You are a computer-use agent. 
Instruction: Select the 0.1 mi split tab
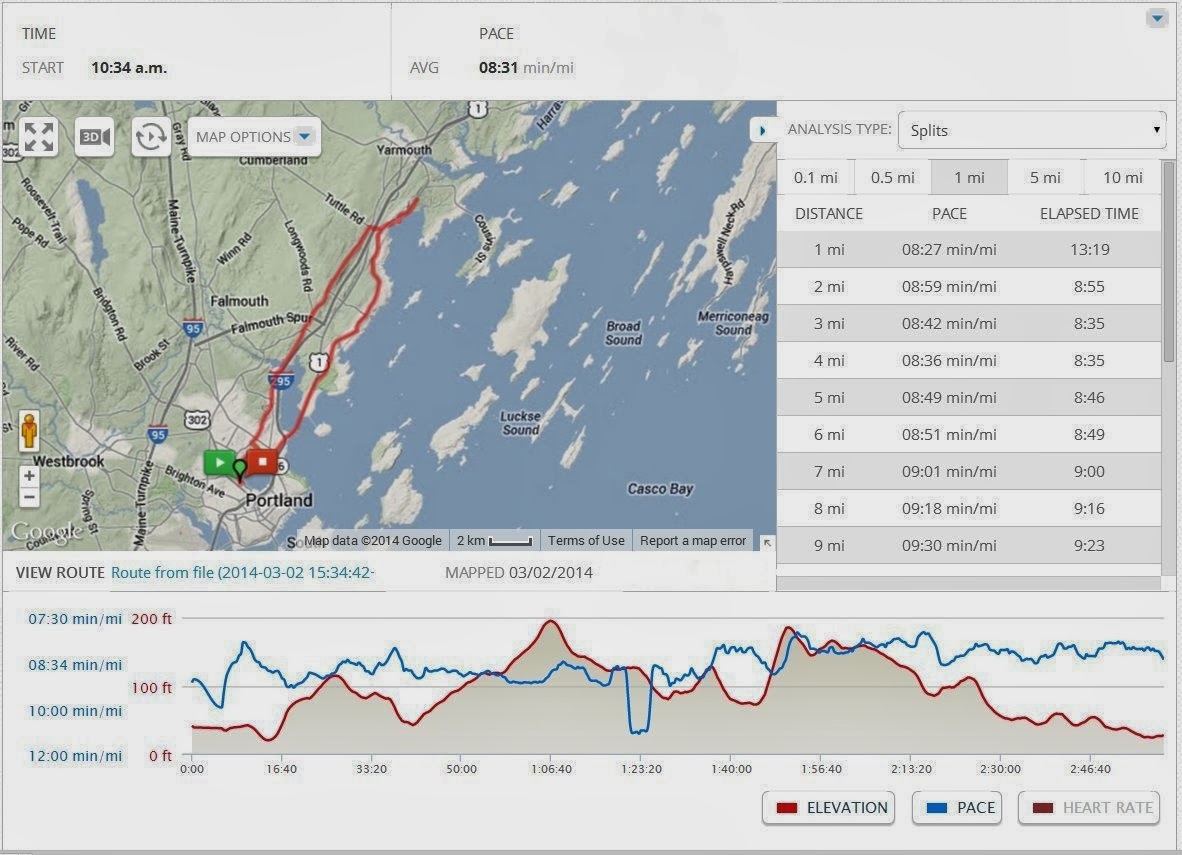click(816, 178)
